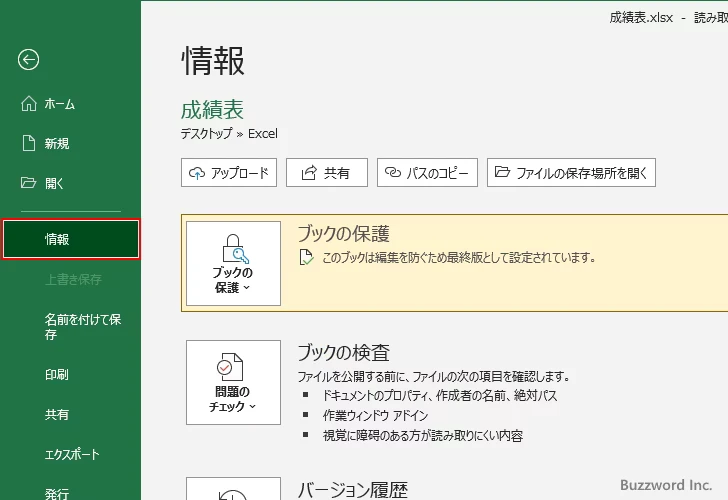
Task: Click 作業ウィンドウ アドイン bullet text
Action: pyautogui.click(x=375, y=416)
